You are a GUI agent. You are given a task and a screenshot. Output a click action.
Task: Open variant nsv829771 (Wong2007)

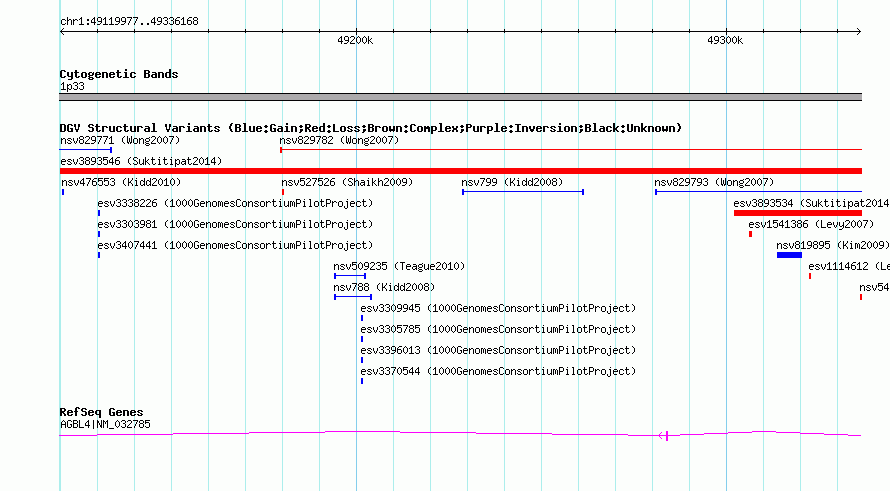click(120, 140)
